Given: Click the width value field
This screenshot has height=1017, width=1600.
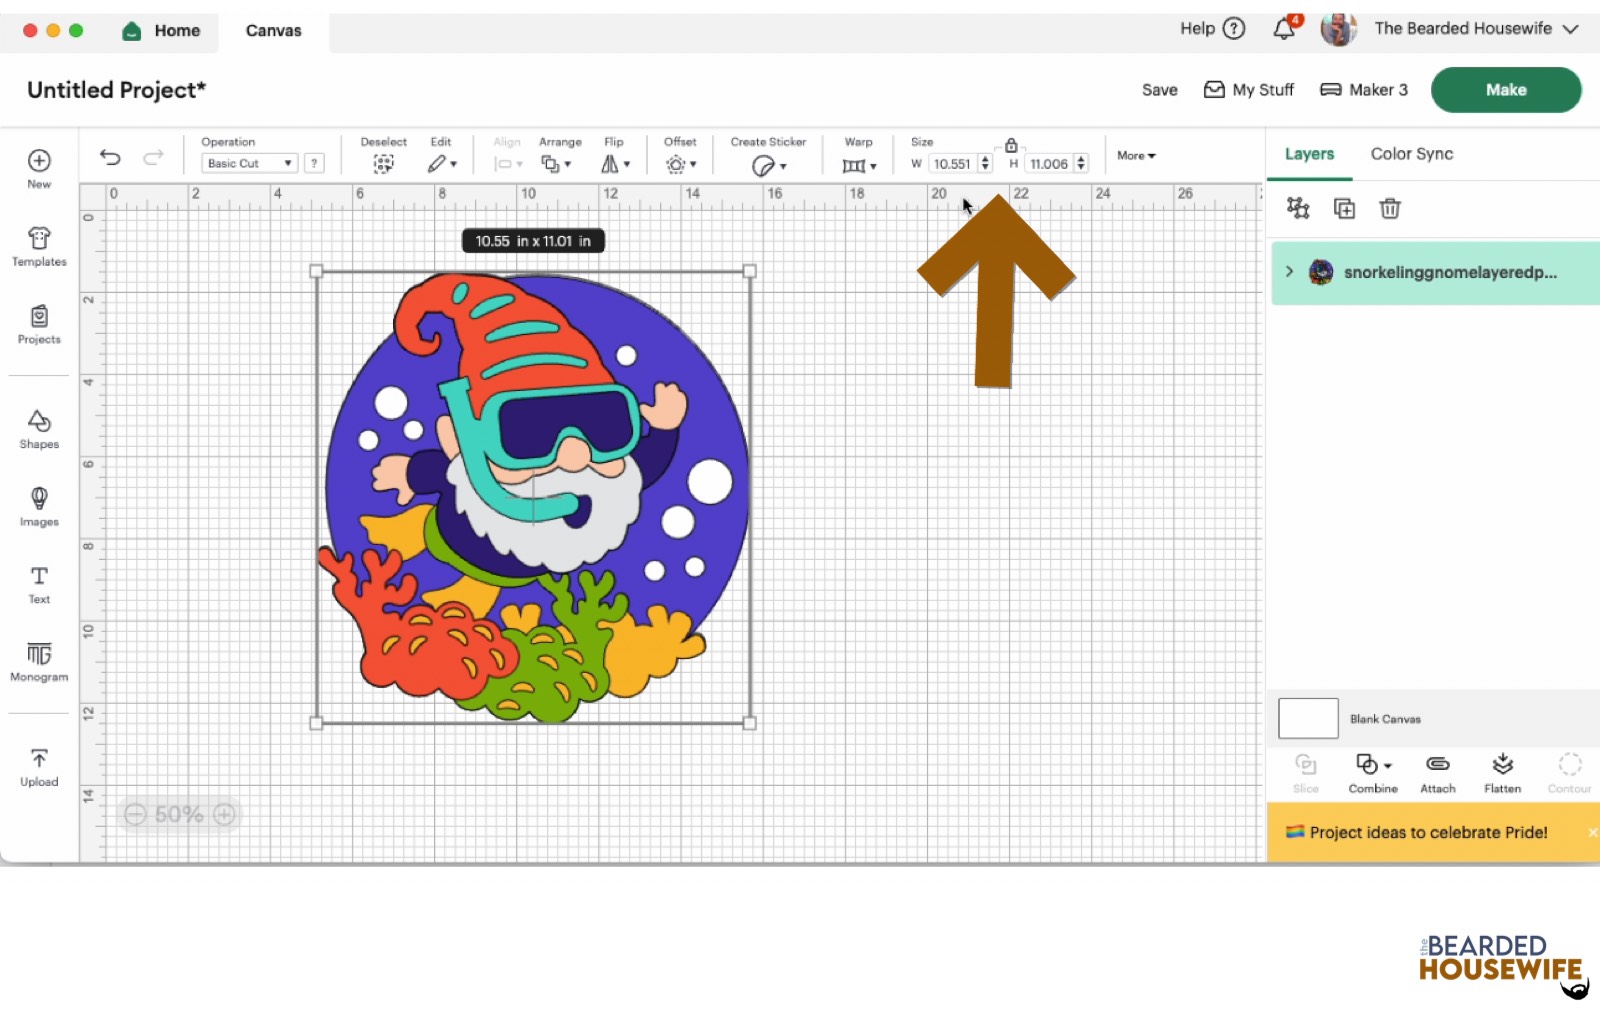Looking at the screenshot, I should [952, 164].
